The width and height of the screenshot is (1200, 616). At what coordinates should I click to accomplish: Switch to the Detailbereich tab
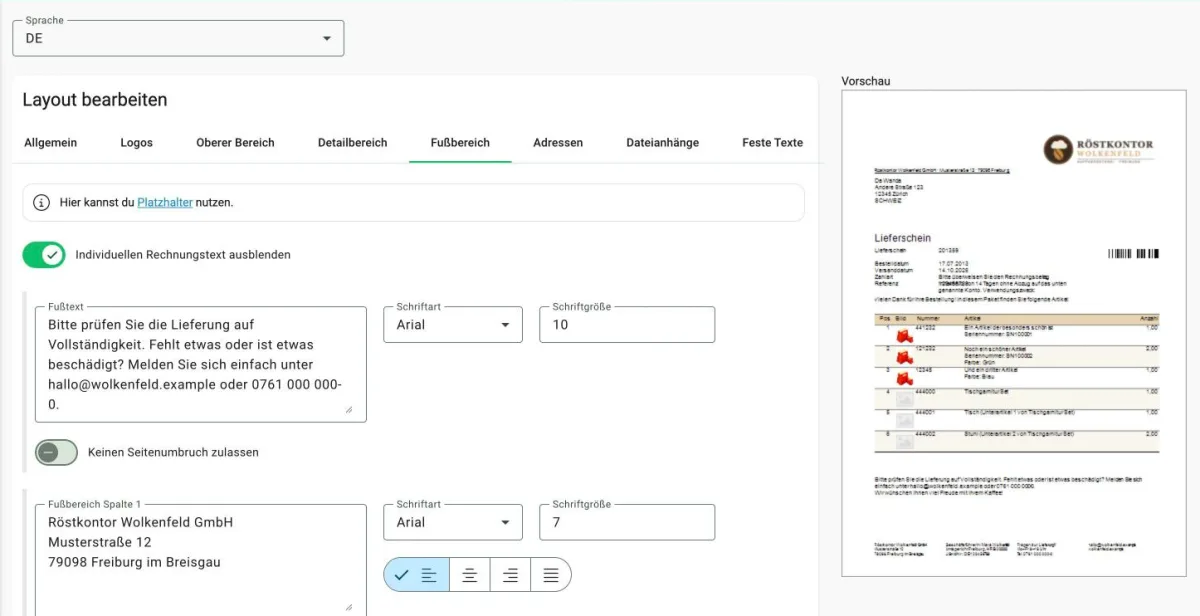click(352, 143)
